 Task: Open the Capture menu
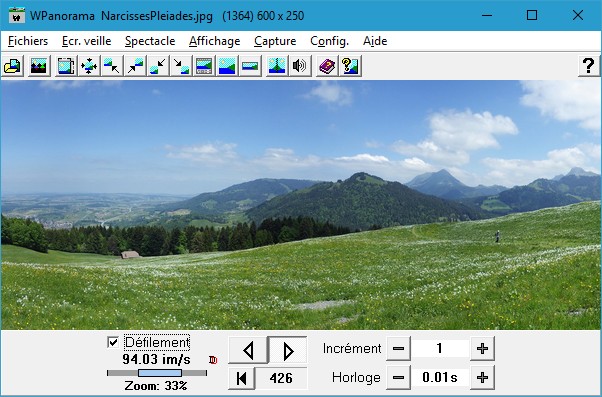tap(275, 41)
